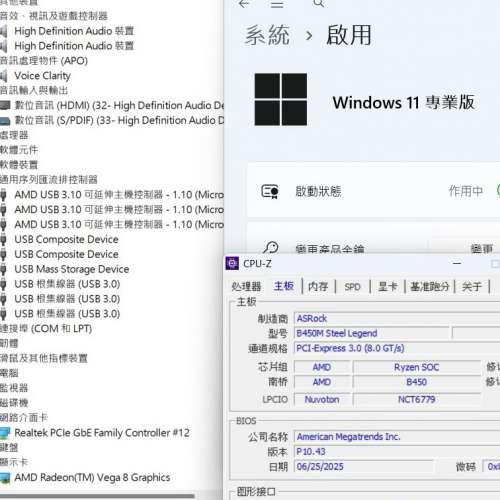
Task: Click the CPU-Z title bar icon
Action: [x=232, y=263]
